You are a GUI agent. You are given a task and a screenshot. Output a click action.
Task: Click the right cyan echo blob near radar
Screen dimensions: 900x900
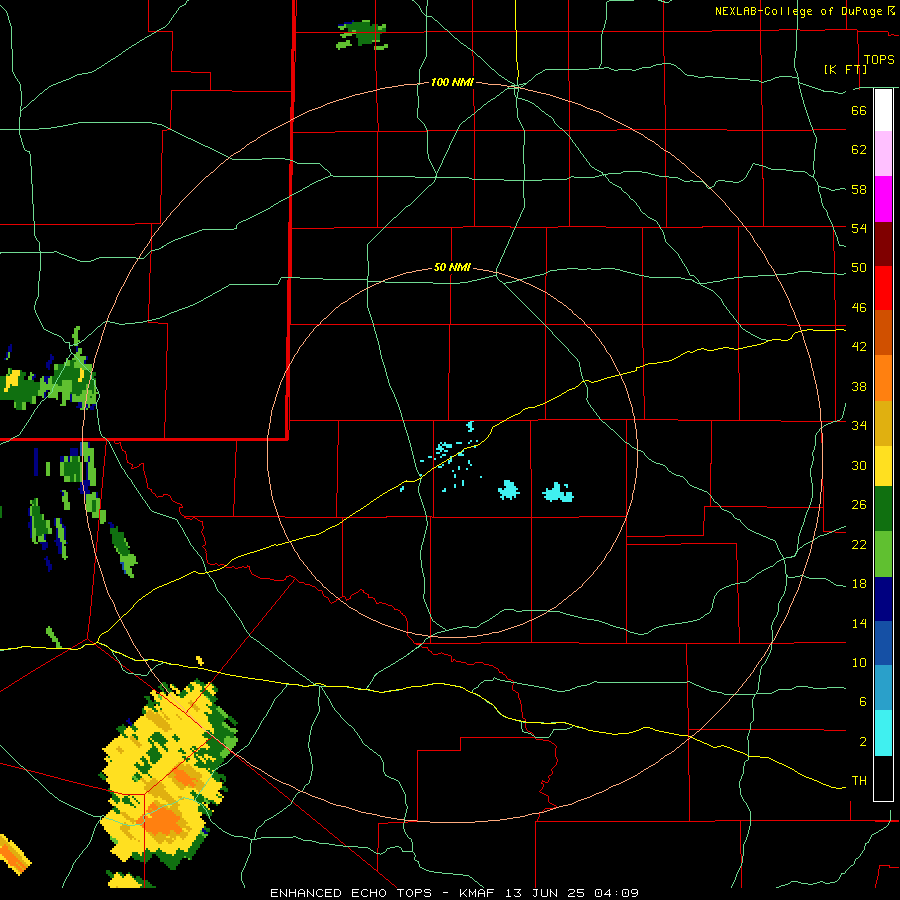[558, 492]
